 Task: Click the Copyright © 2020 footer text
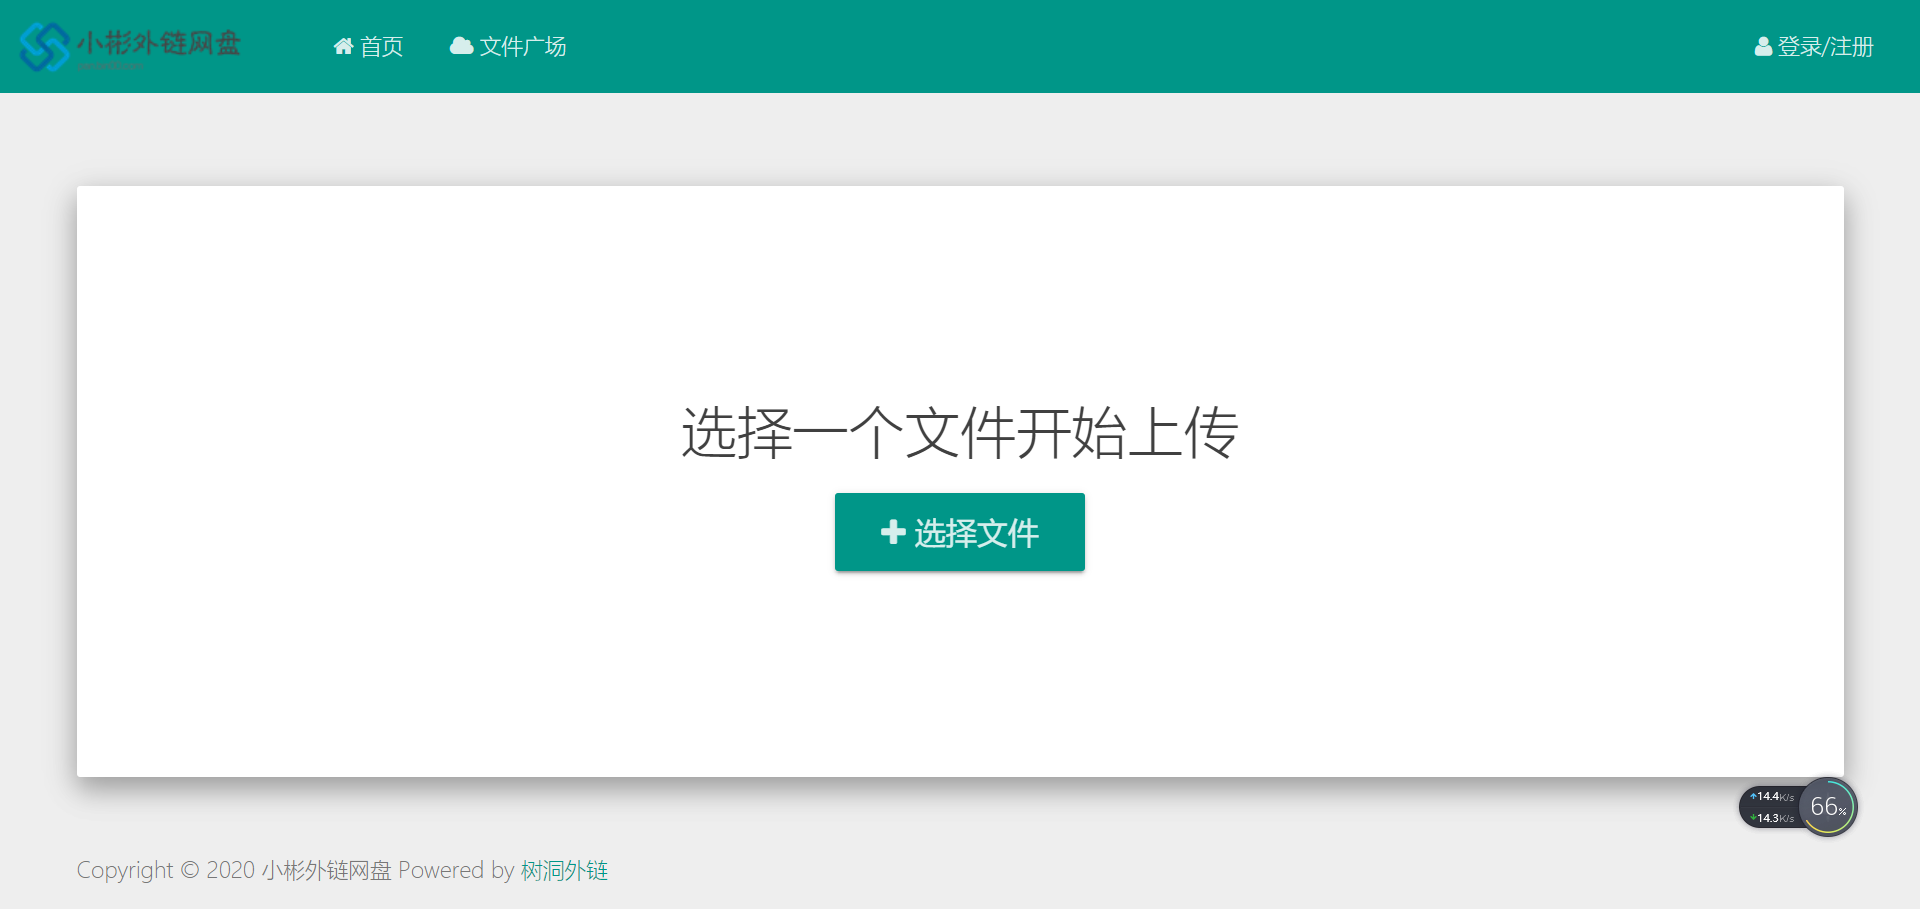[x=166, y=871]
